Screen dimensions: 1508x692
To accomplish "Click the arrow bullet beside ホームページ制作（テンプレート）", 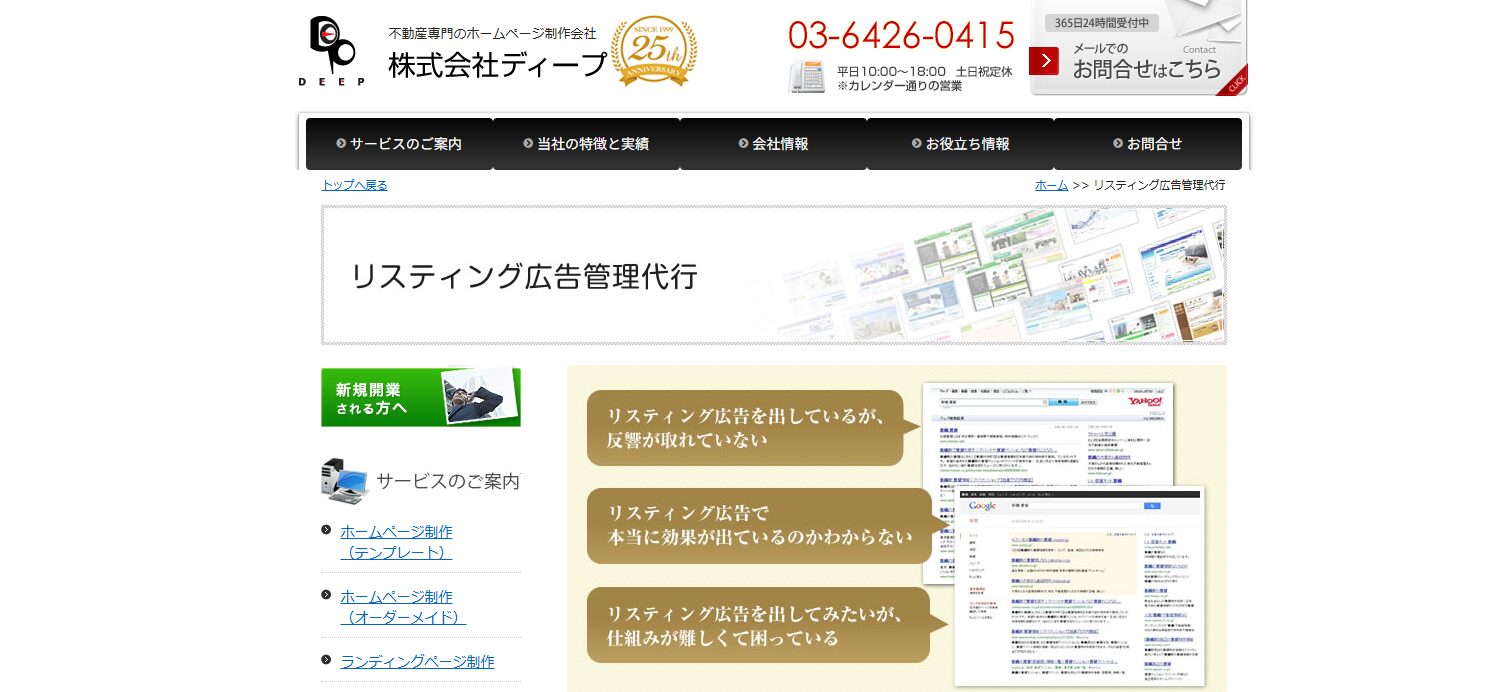I will point(327,531).
